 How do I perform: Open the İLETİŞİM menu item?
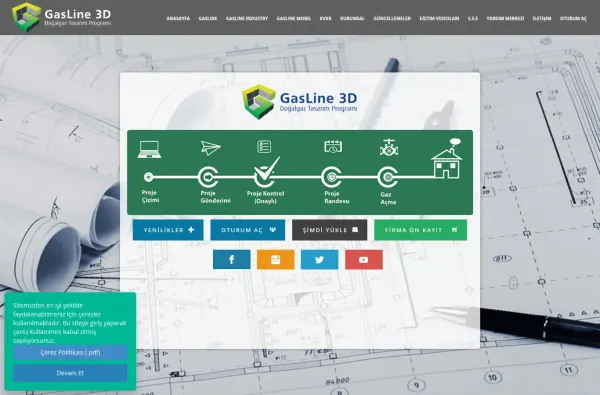point(542,18)
